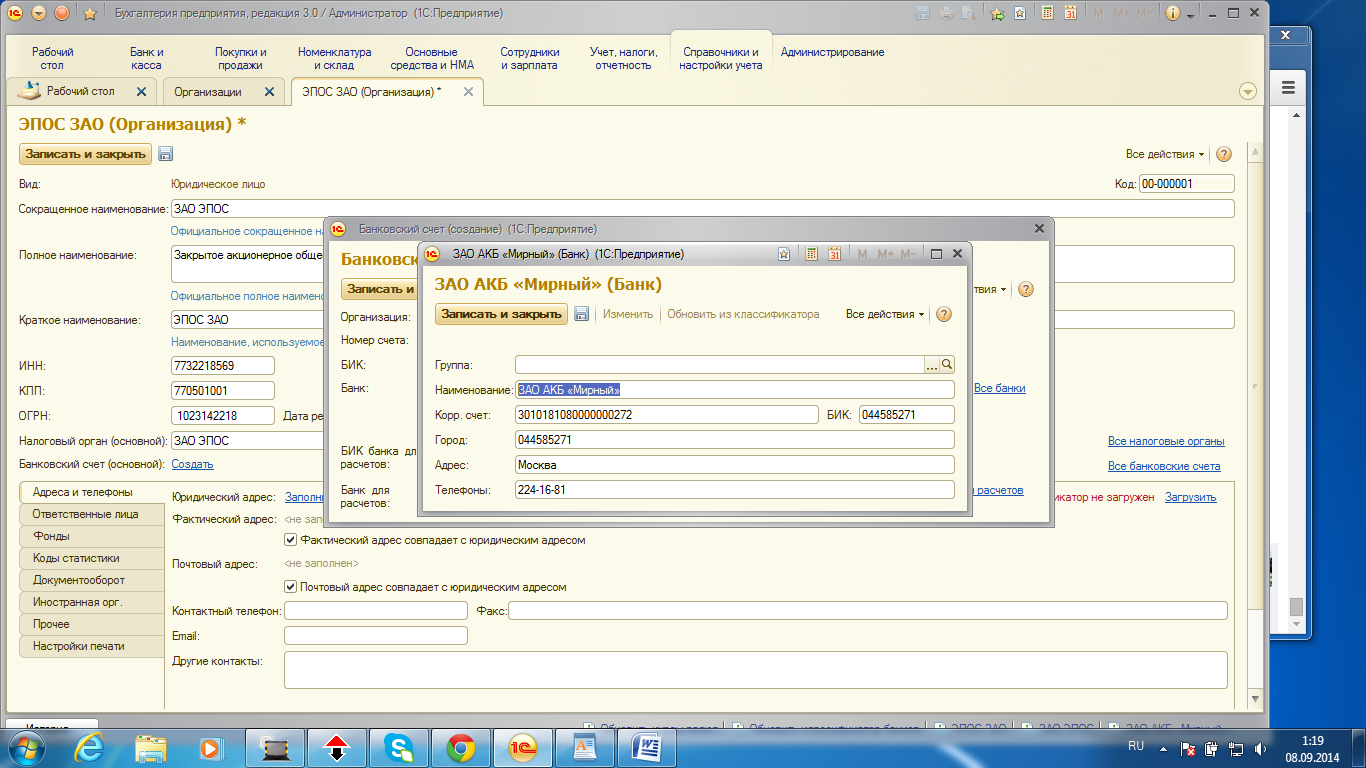Switch to the Рабочий стол tab
Screen dimensions: 1366x768
coord(81,91)
